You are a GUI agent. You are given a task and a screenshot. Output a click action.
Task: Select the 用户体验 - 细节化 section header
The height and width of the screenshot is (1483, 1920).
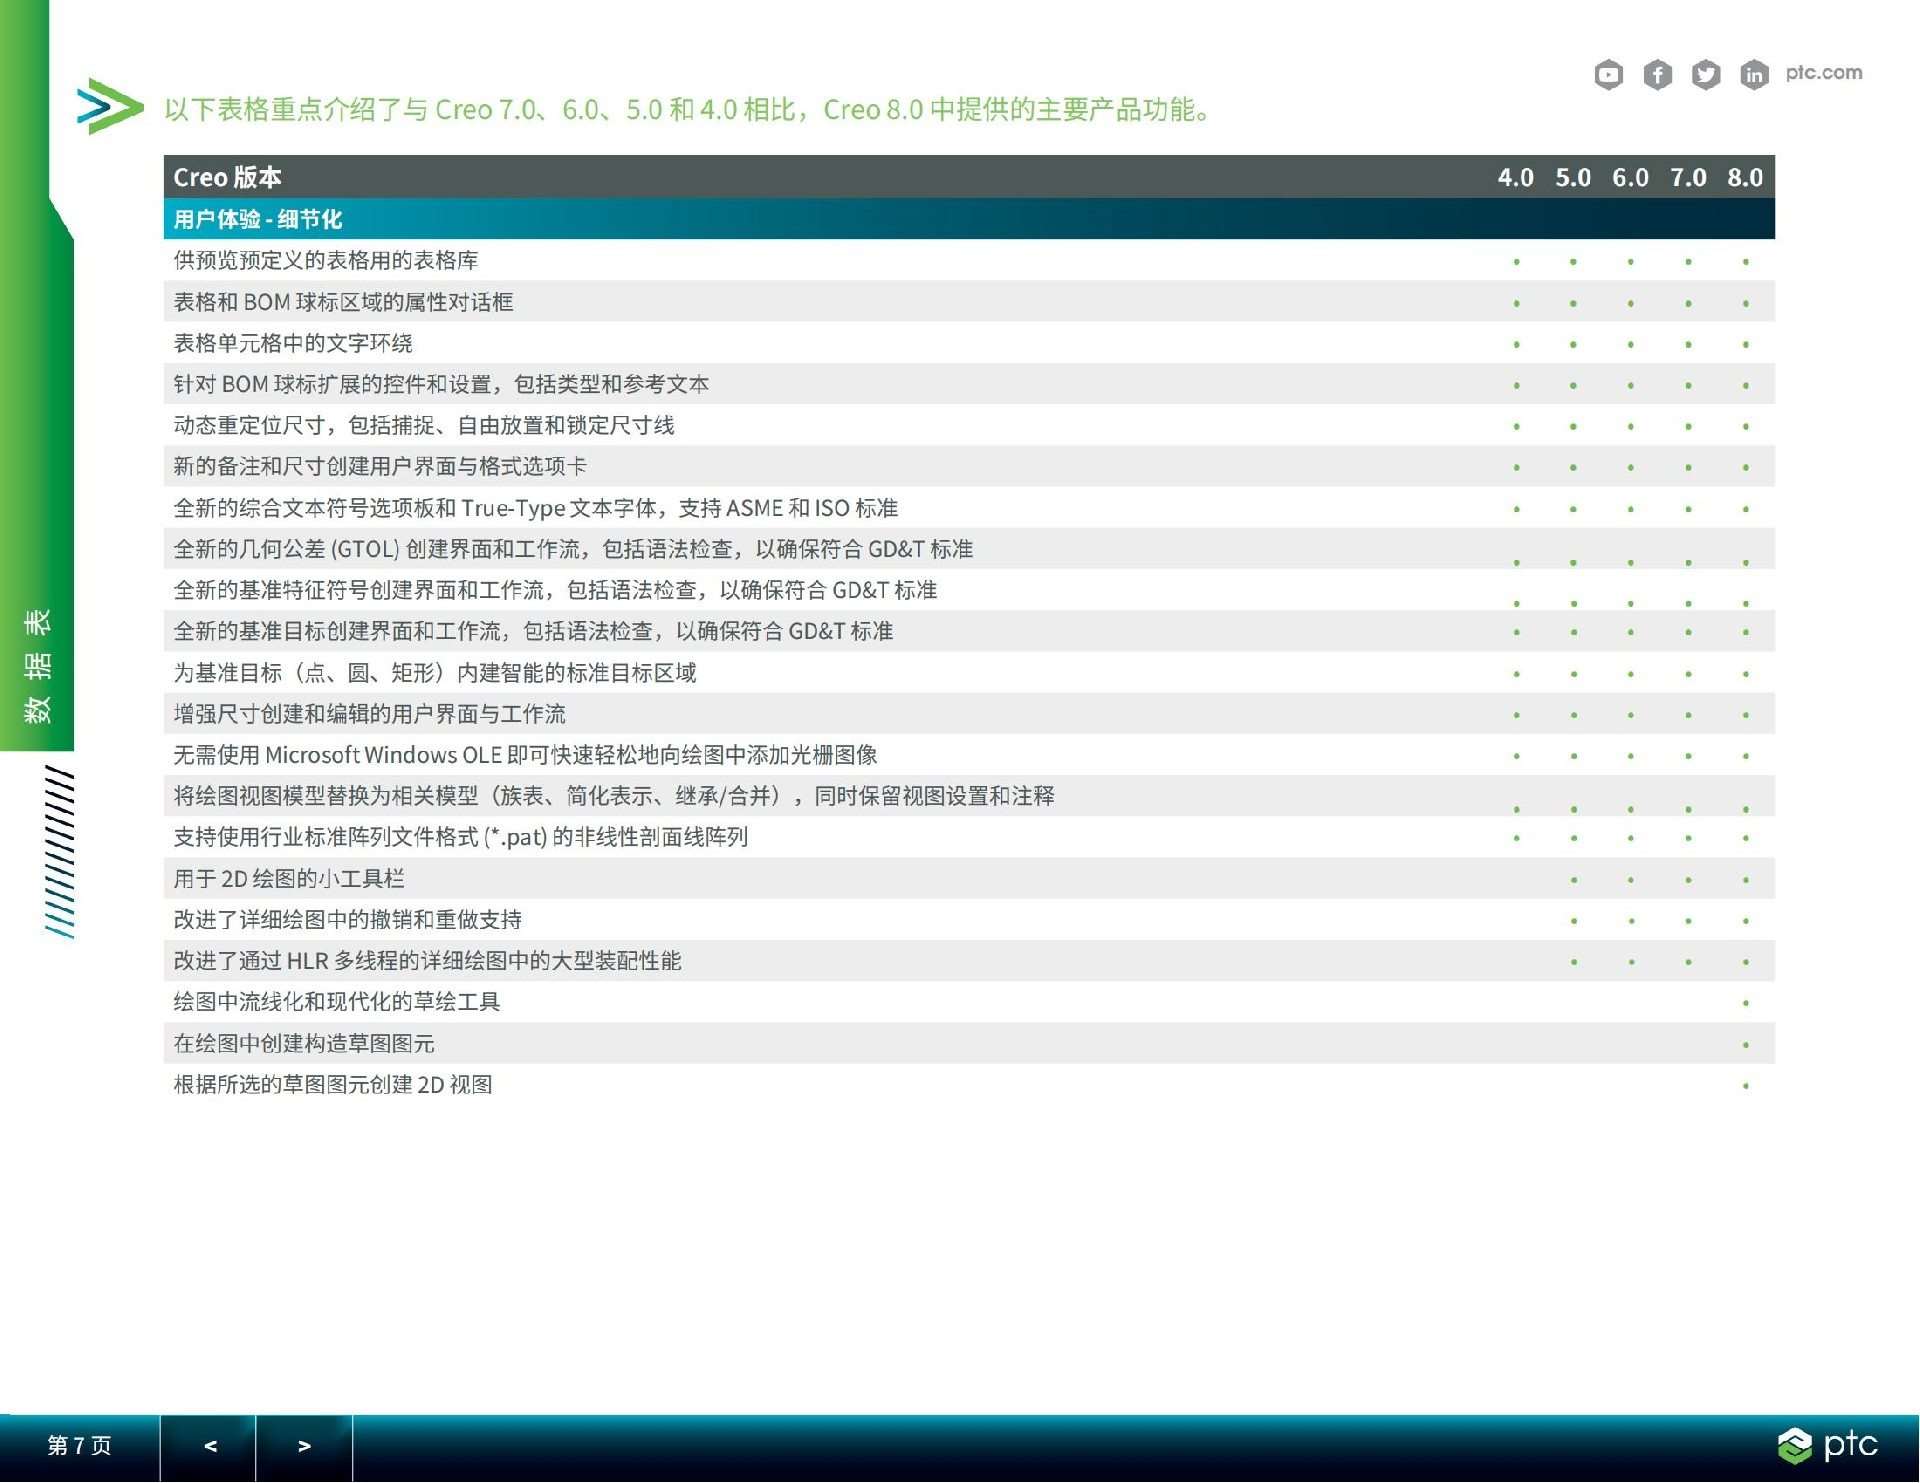point(969,219)
